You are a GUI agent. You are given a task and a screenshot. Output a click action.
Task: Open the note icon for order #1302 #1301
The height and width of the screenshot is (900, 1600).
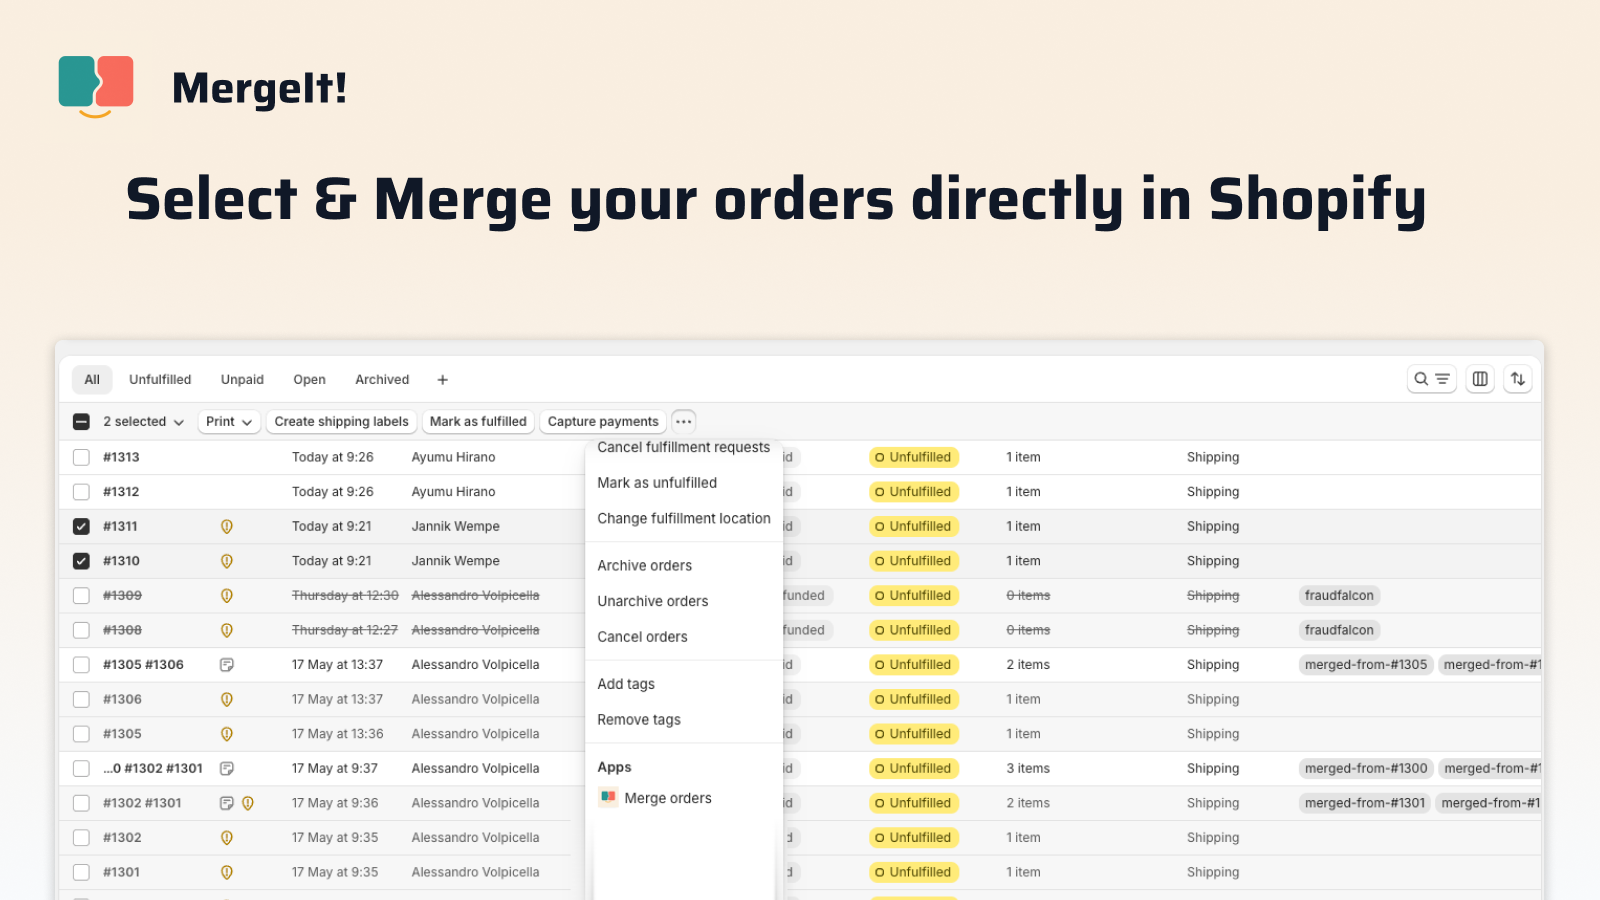coord(227,803)
